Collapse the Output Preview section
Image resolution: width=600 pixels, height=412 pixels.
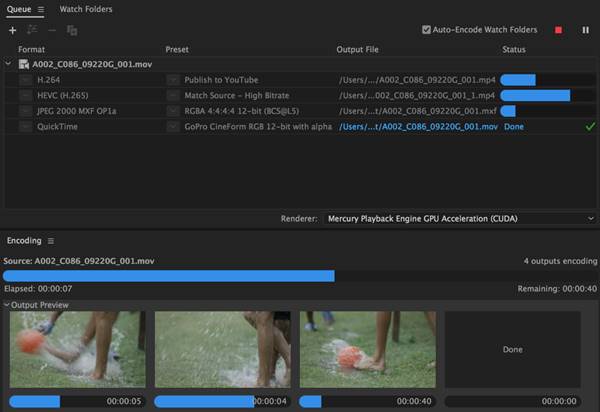(6, 304)
